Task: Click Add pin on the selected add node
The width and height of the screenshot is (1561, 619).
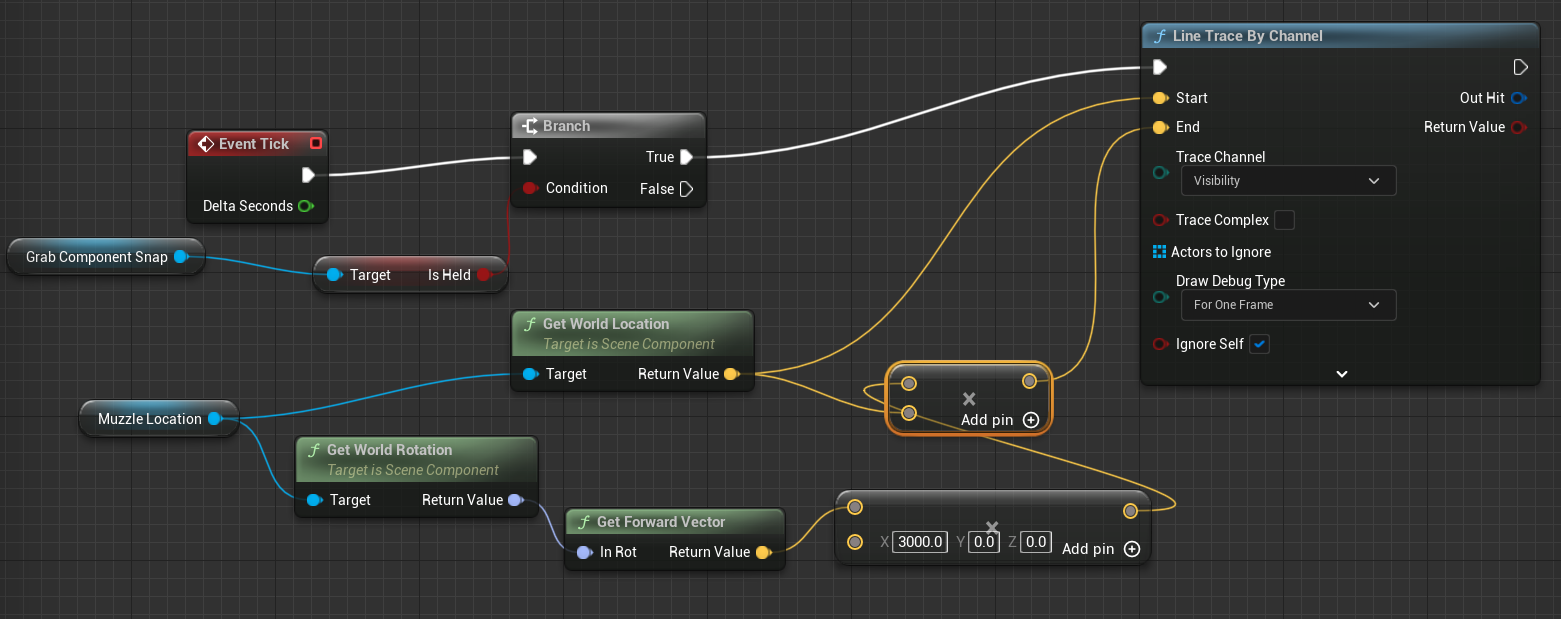Action: [1000, 420]
